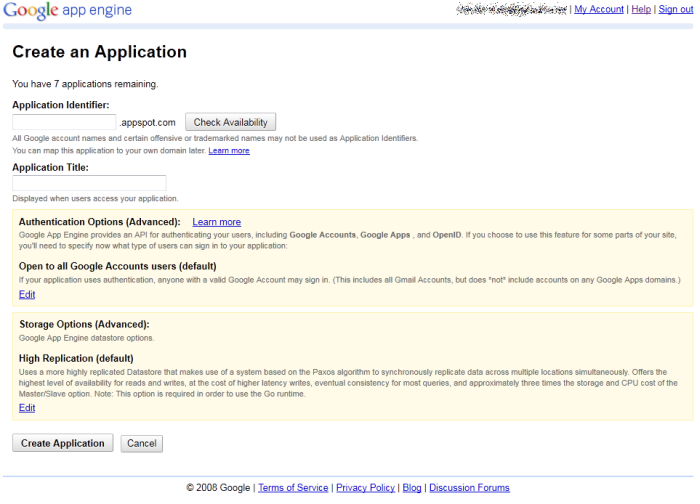This screenshot has height=504, width=700.
Task: Open the Discussion Forums link
Action: [469, 488]
